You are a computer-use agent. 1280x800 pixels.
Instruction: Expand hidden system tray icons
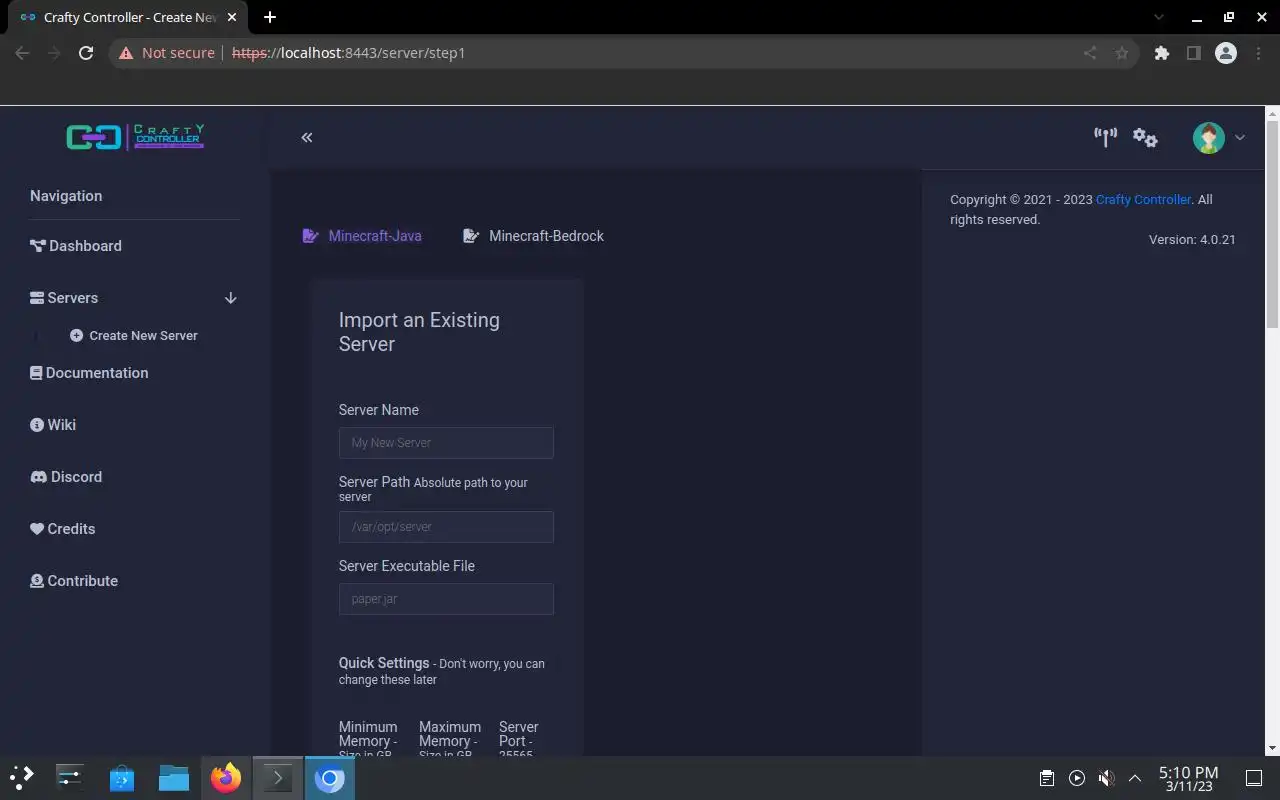[x=1135, y=778]
